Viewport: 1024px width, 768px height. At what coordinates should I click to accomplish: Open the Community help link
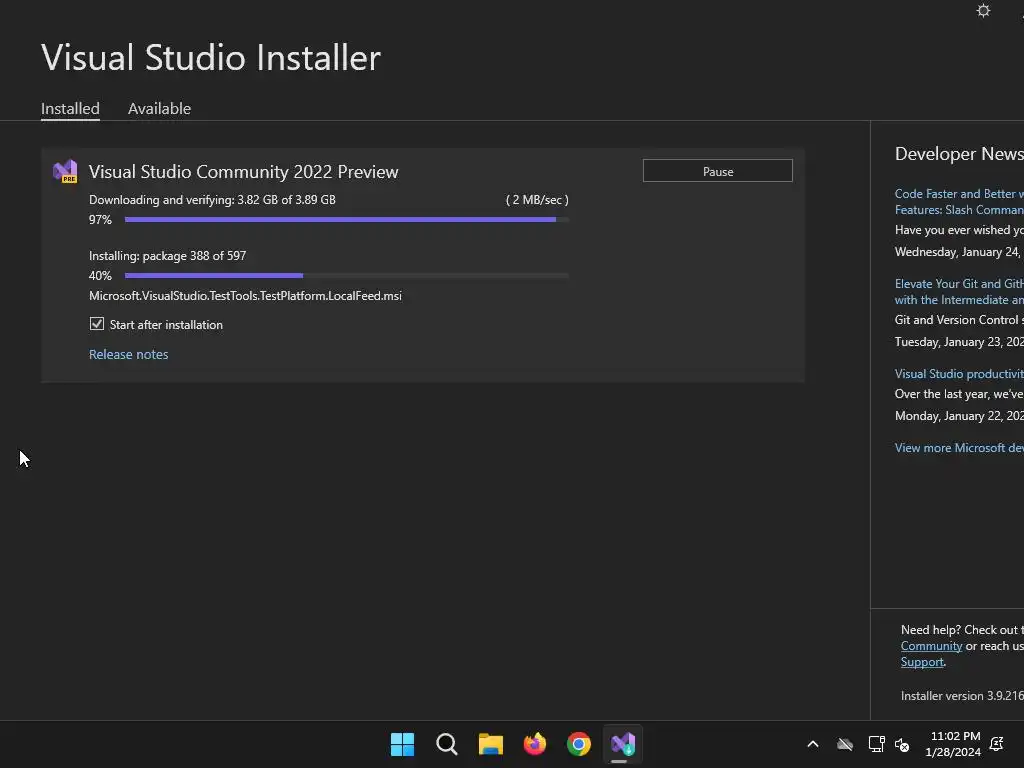[x=931, y=646]
